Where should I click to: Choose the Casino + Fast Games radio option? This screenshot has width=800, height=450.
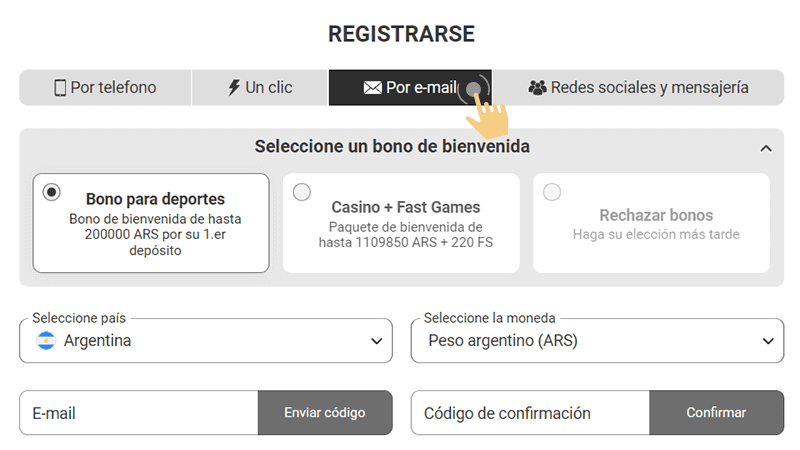tap(301, 192)
